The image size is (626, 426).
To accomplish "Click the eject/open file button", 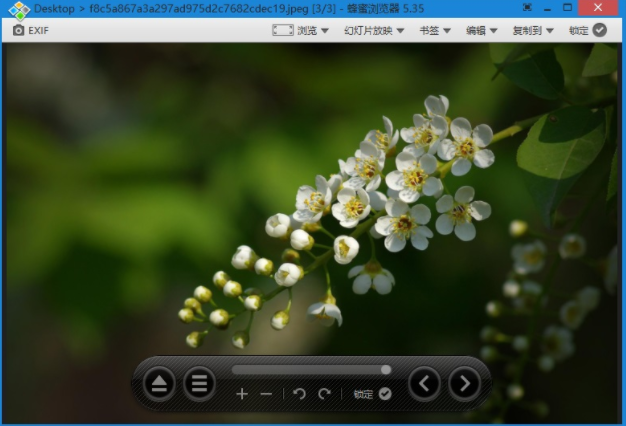I will pyautogui.click(x=159, y=383).
